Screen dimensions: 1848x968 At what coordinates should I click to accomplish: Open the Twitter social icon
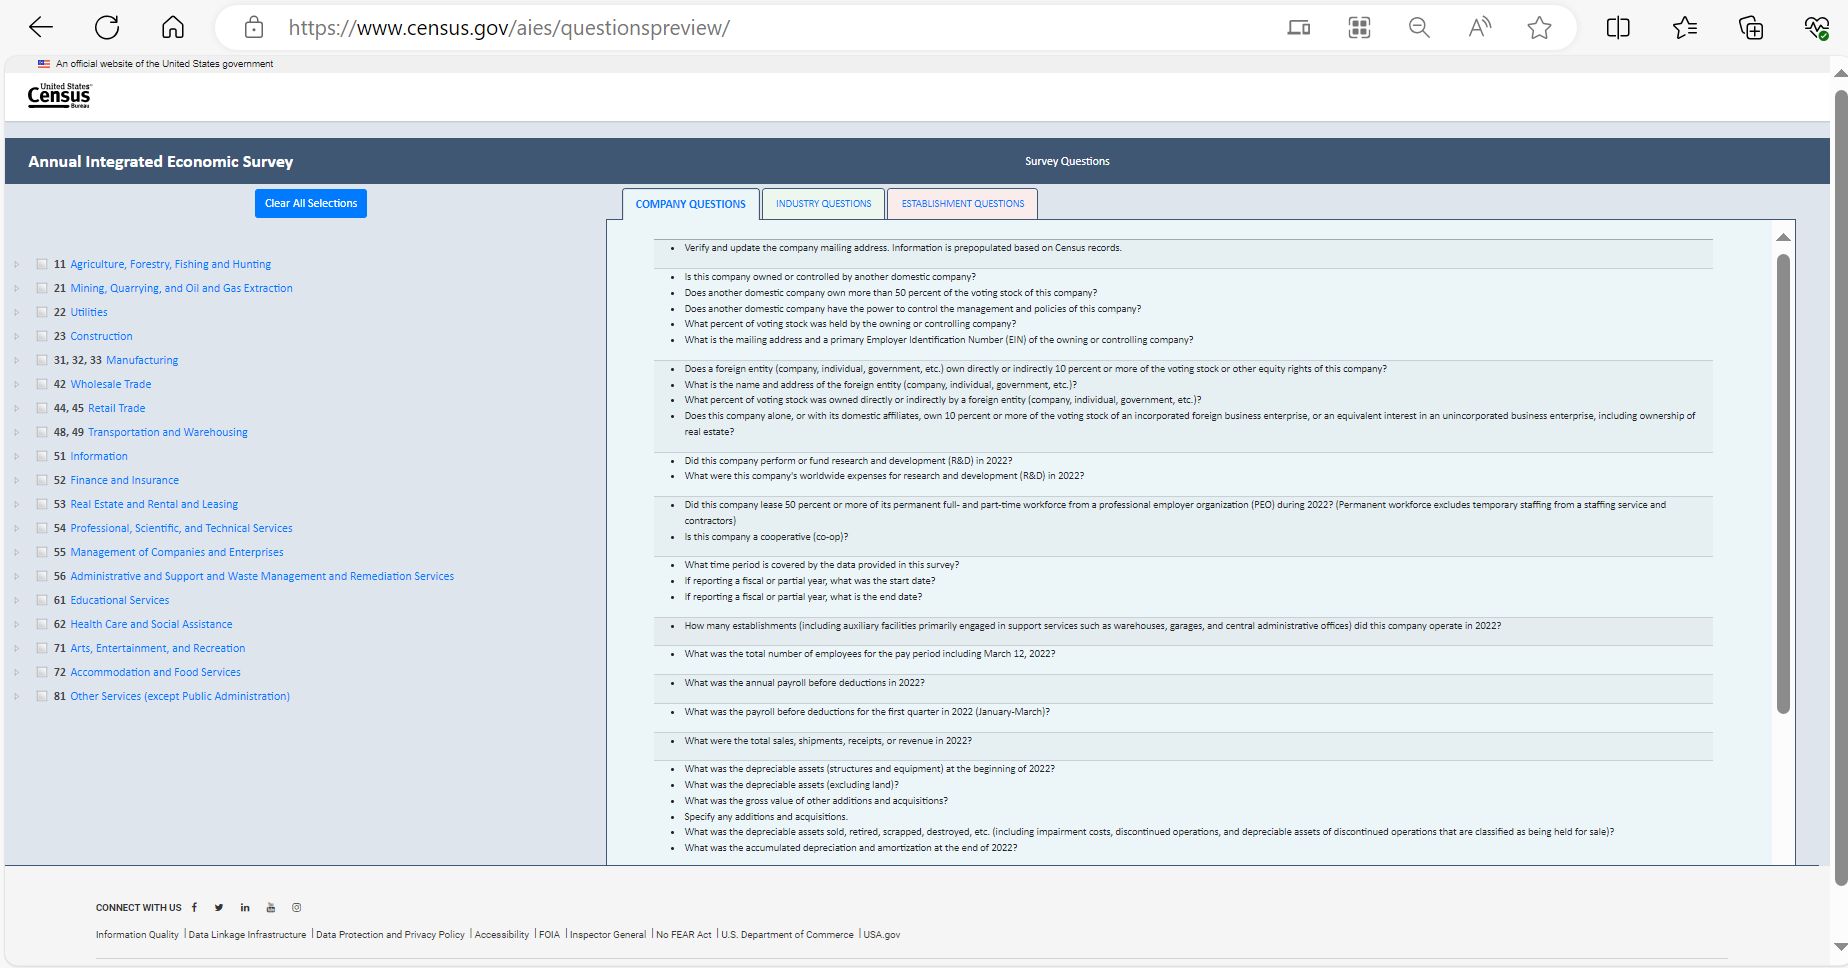click(x=219, y=908)
